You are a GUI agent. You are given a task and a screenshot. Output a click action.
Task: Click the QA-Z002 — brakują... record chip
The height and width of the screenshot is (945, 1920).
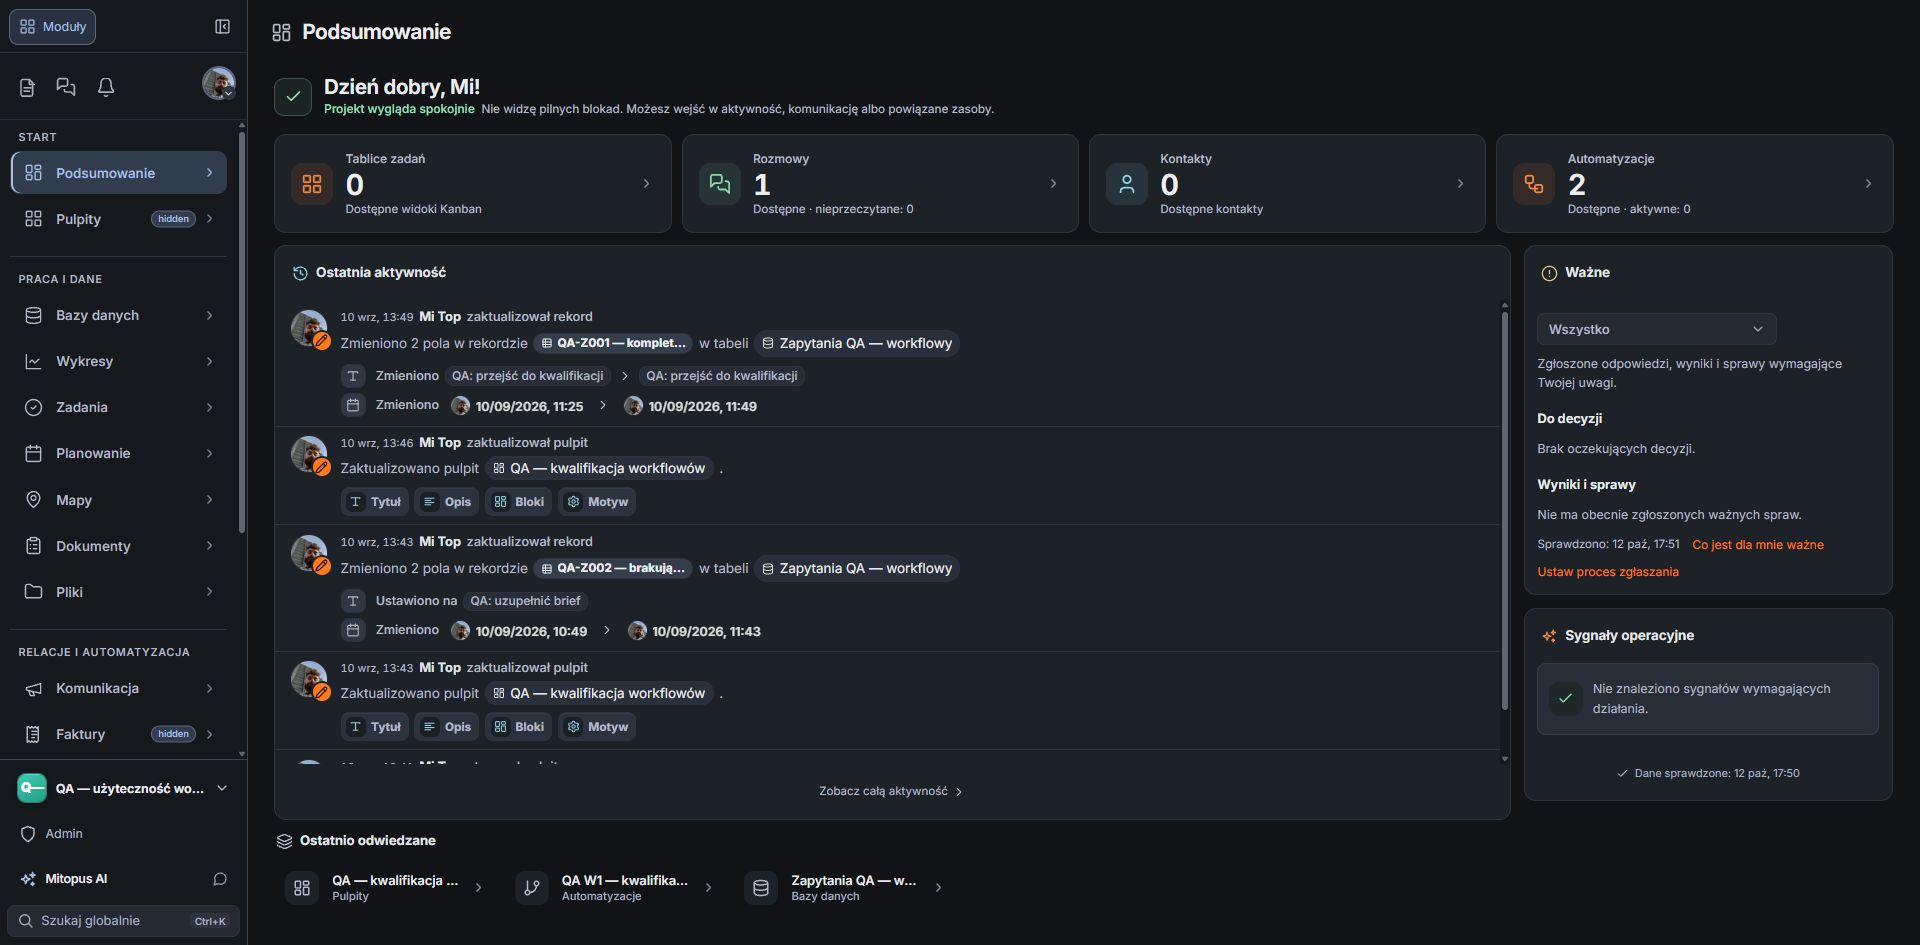click(613, 568)
